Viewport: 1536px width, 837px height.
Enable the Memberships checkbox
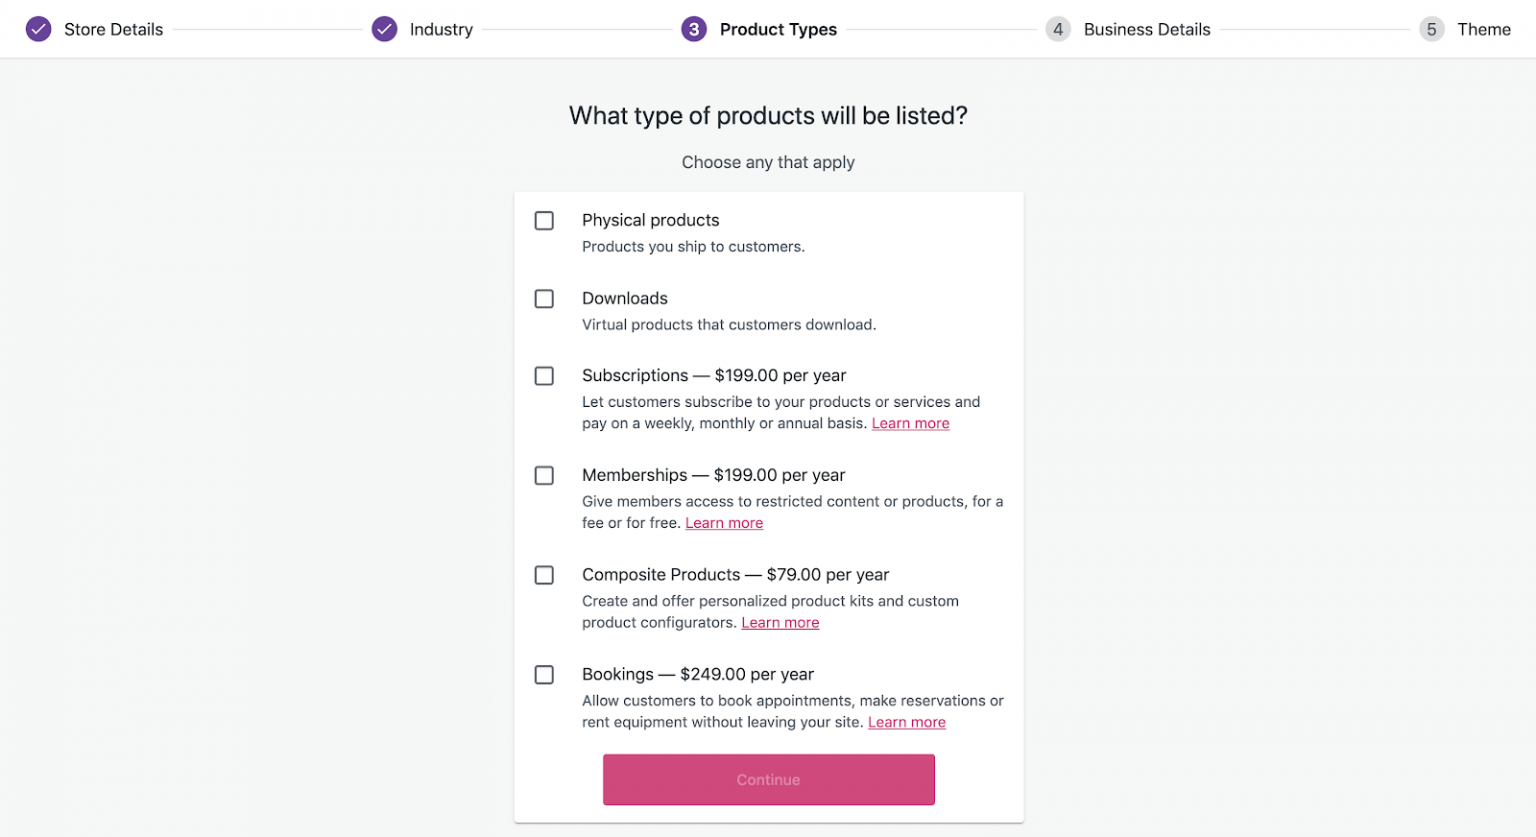[x=544, y=475]
